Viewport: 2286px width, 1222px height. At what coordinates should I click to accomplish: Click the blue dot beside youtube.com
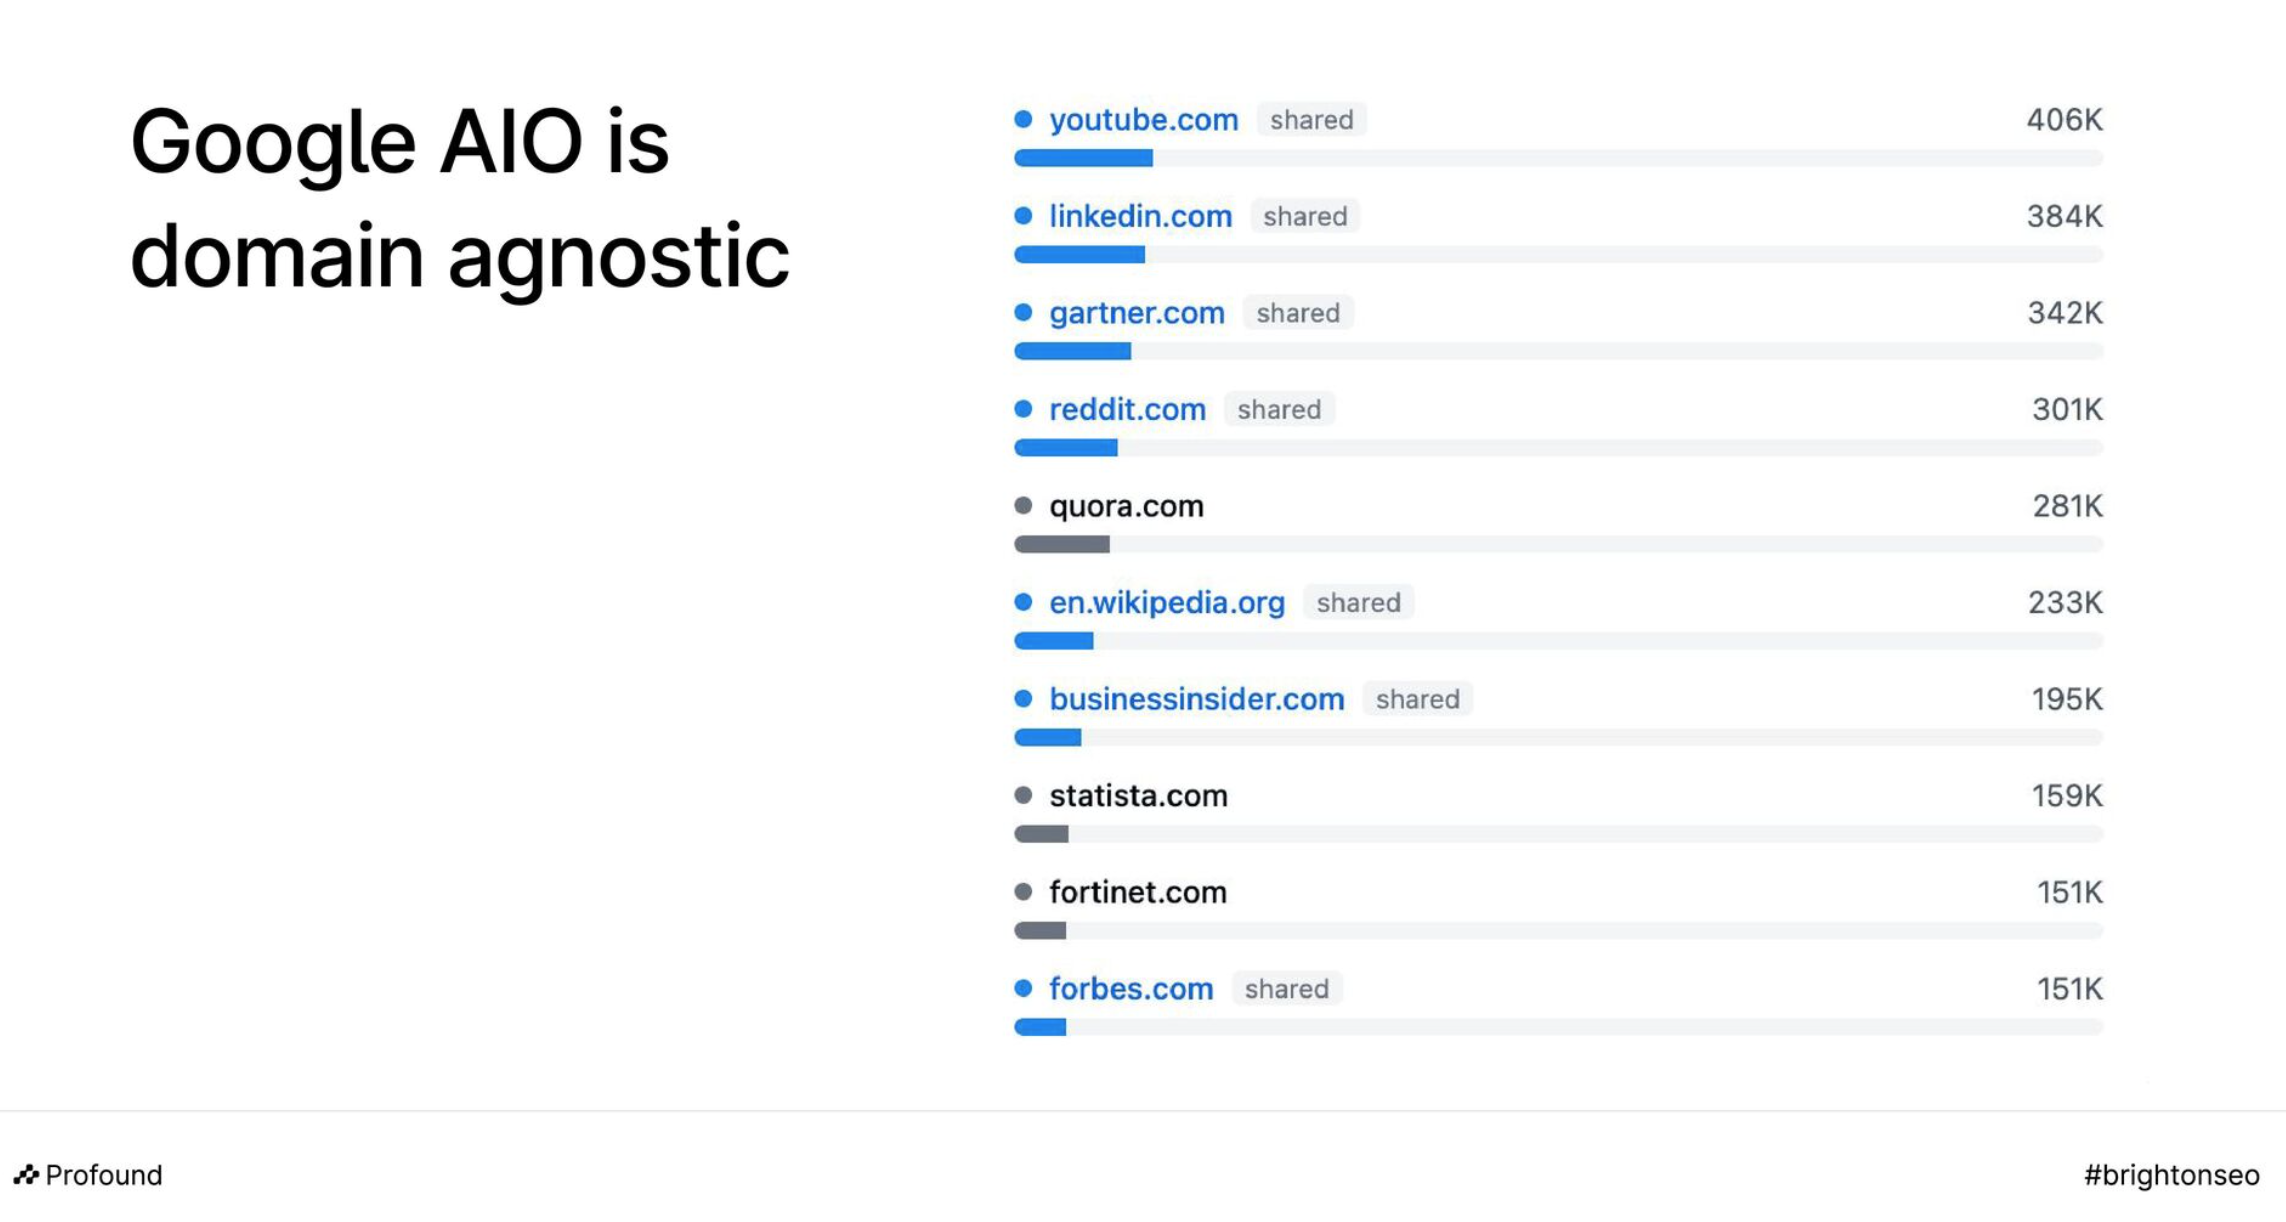(1023, 119)
